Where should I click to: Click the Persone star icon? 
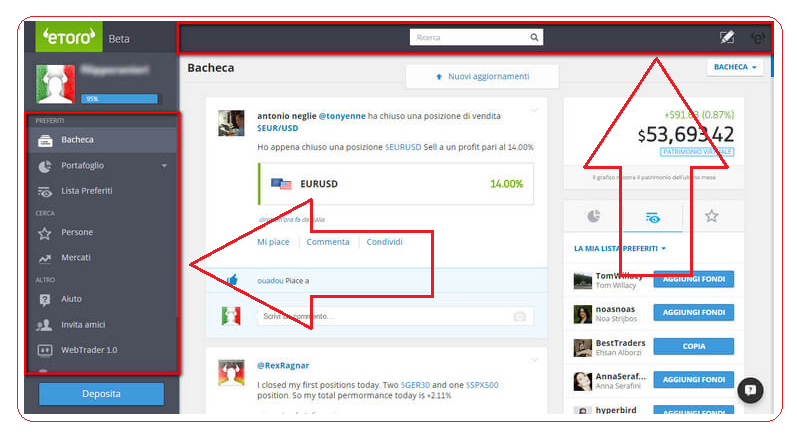tap(45, 233)
